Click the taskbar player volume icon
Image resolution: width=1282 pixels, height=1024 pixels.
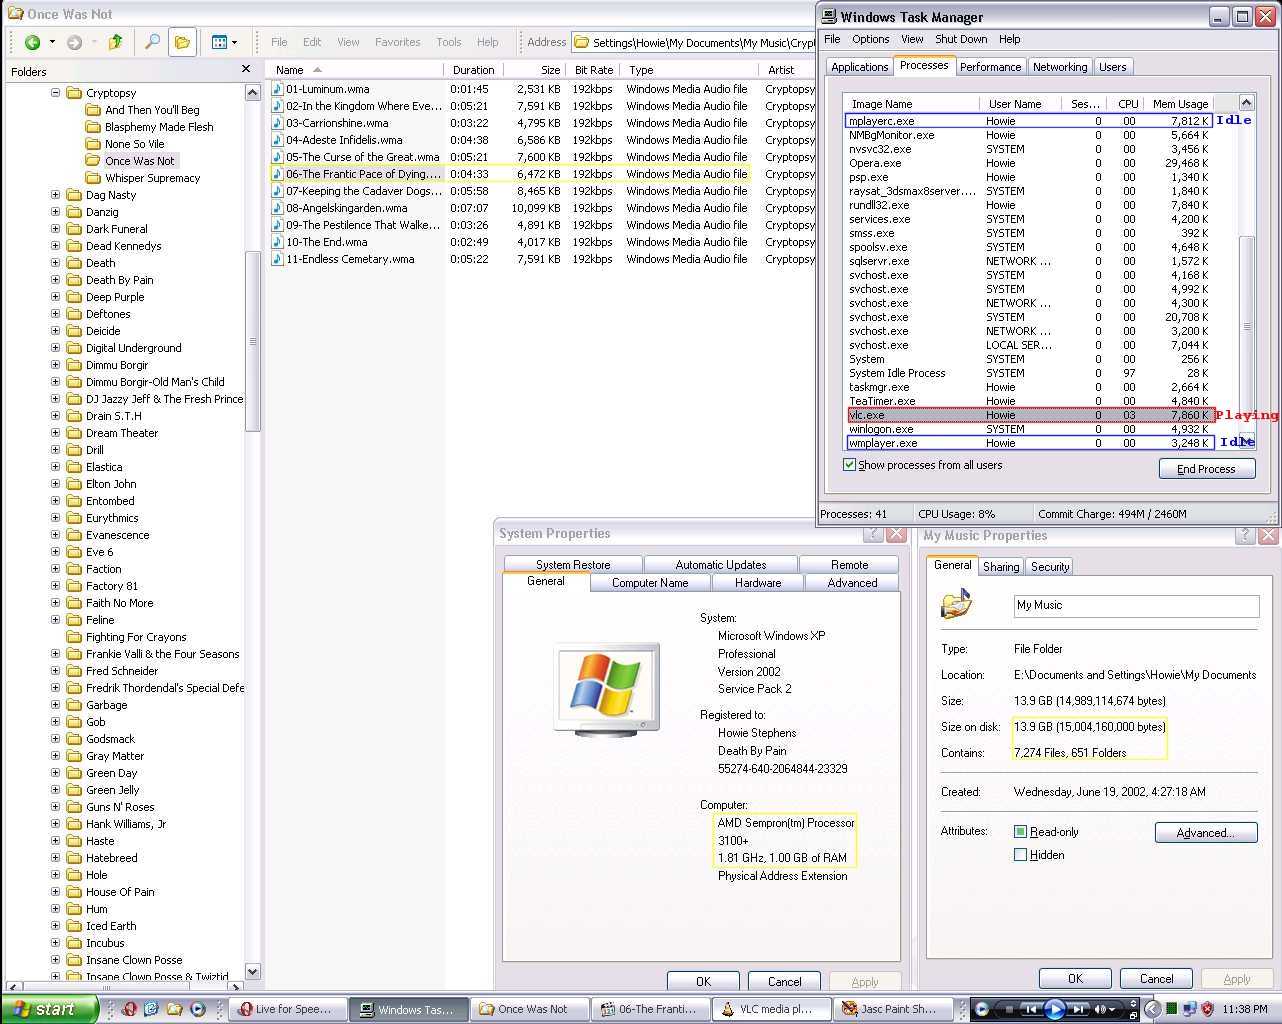(1101, 1009)
